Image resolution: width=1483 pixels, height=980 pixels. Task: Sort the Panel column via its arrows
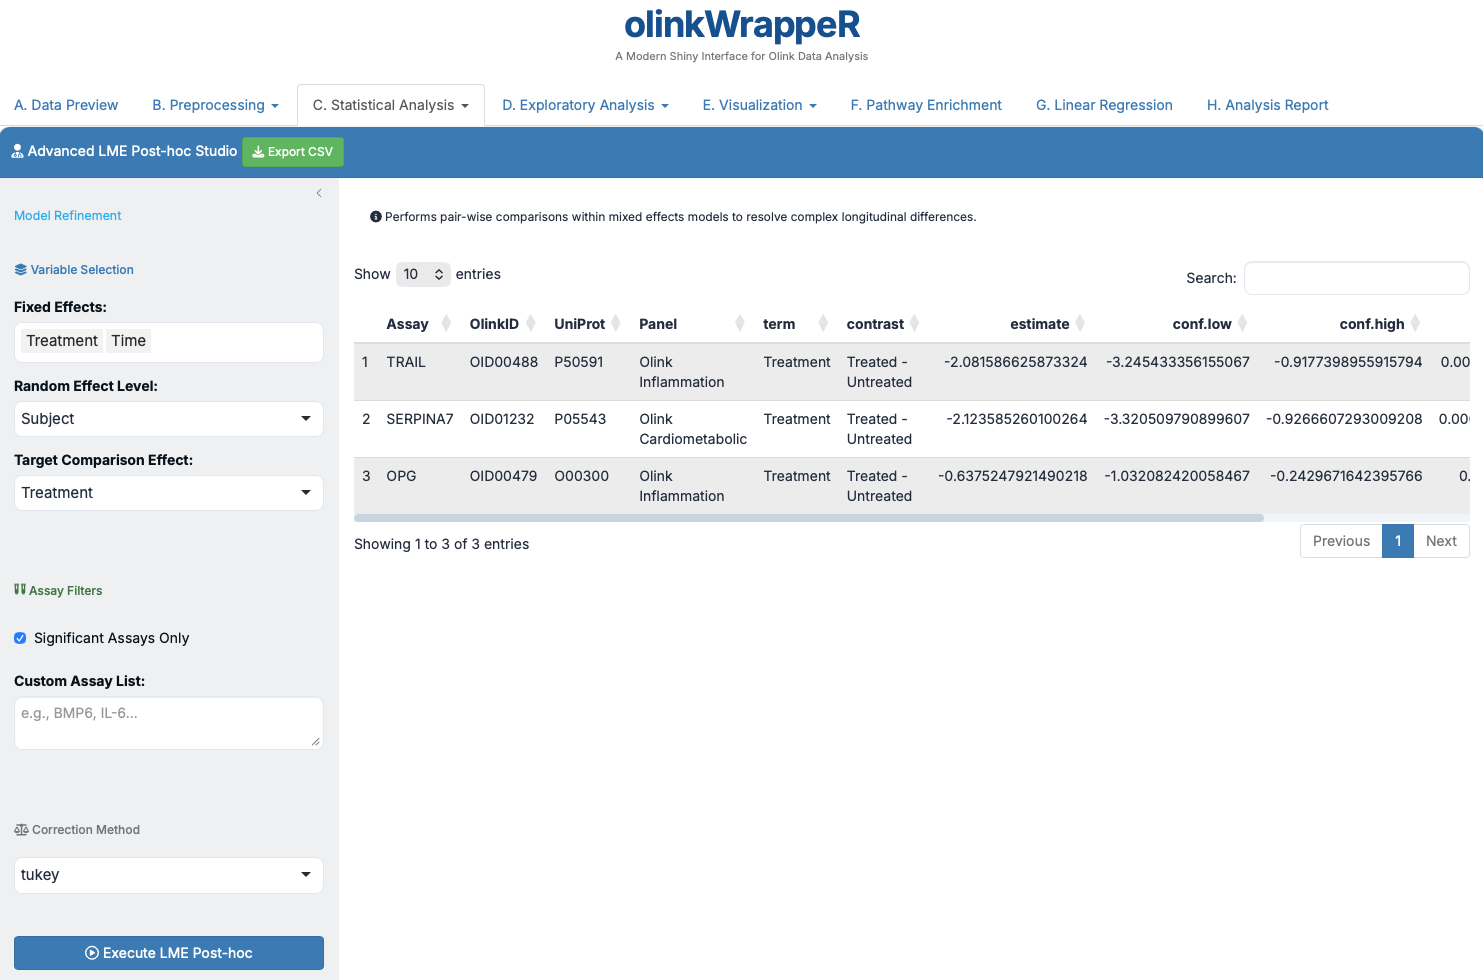(x=740, y=324)
